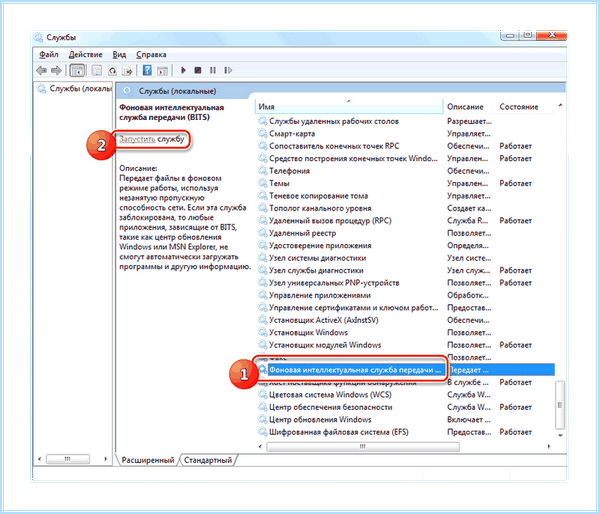Viewport: 600px width, 514px height.
Task: Click the Properties toolbar icon
Action: pos(96,70)
